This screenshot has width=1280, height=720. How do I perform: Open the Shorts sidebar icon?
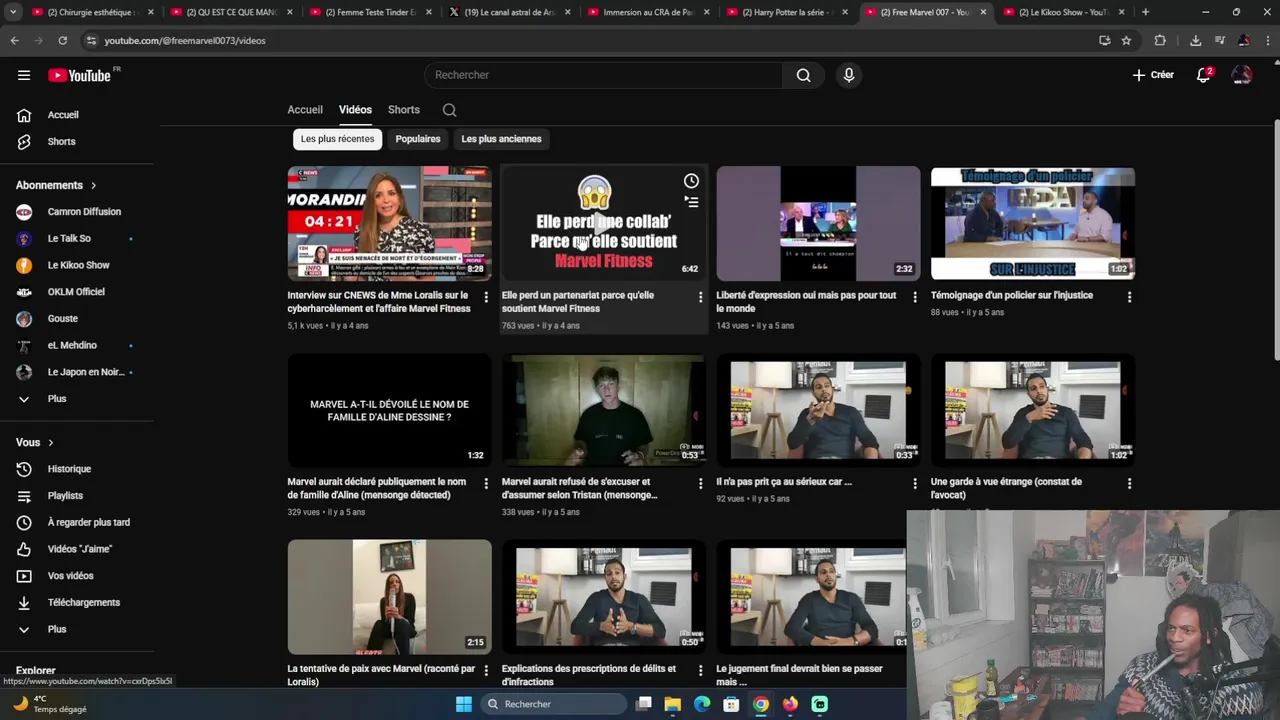point(24,142)
